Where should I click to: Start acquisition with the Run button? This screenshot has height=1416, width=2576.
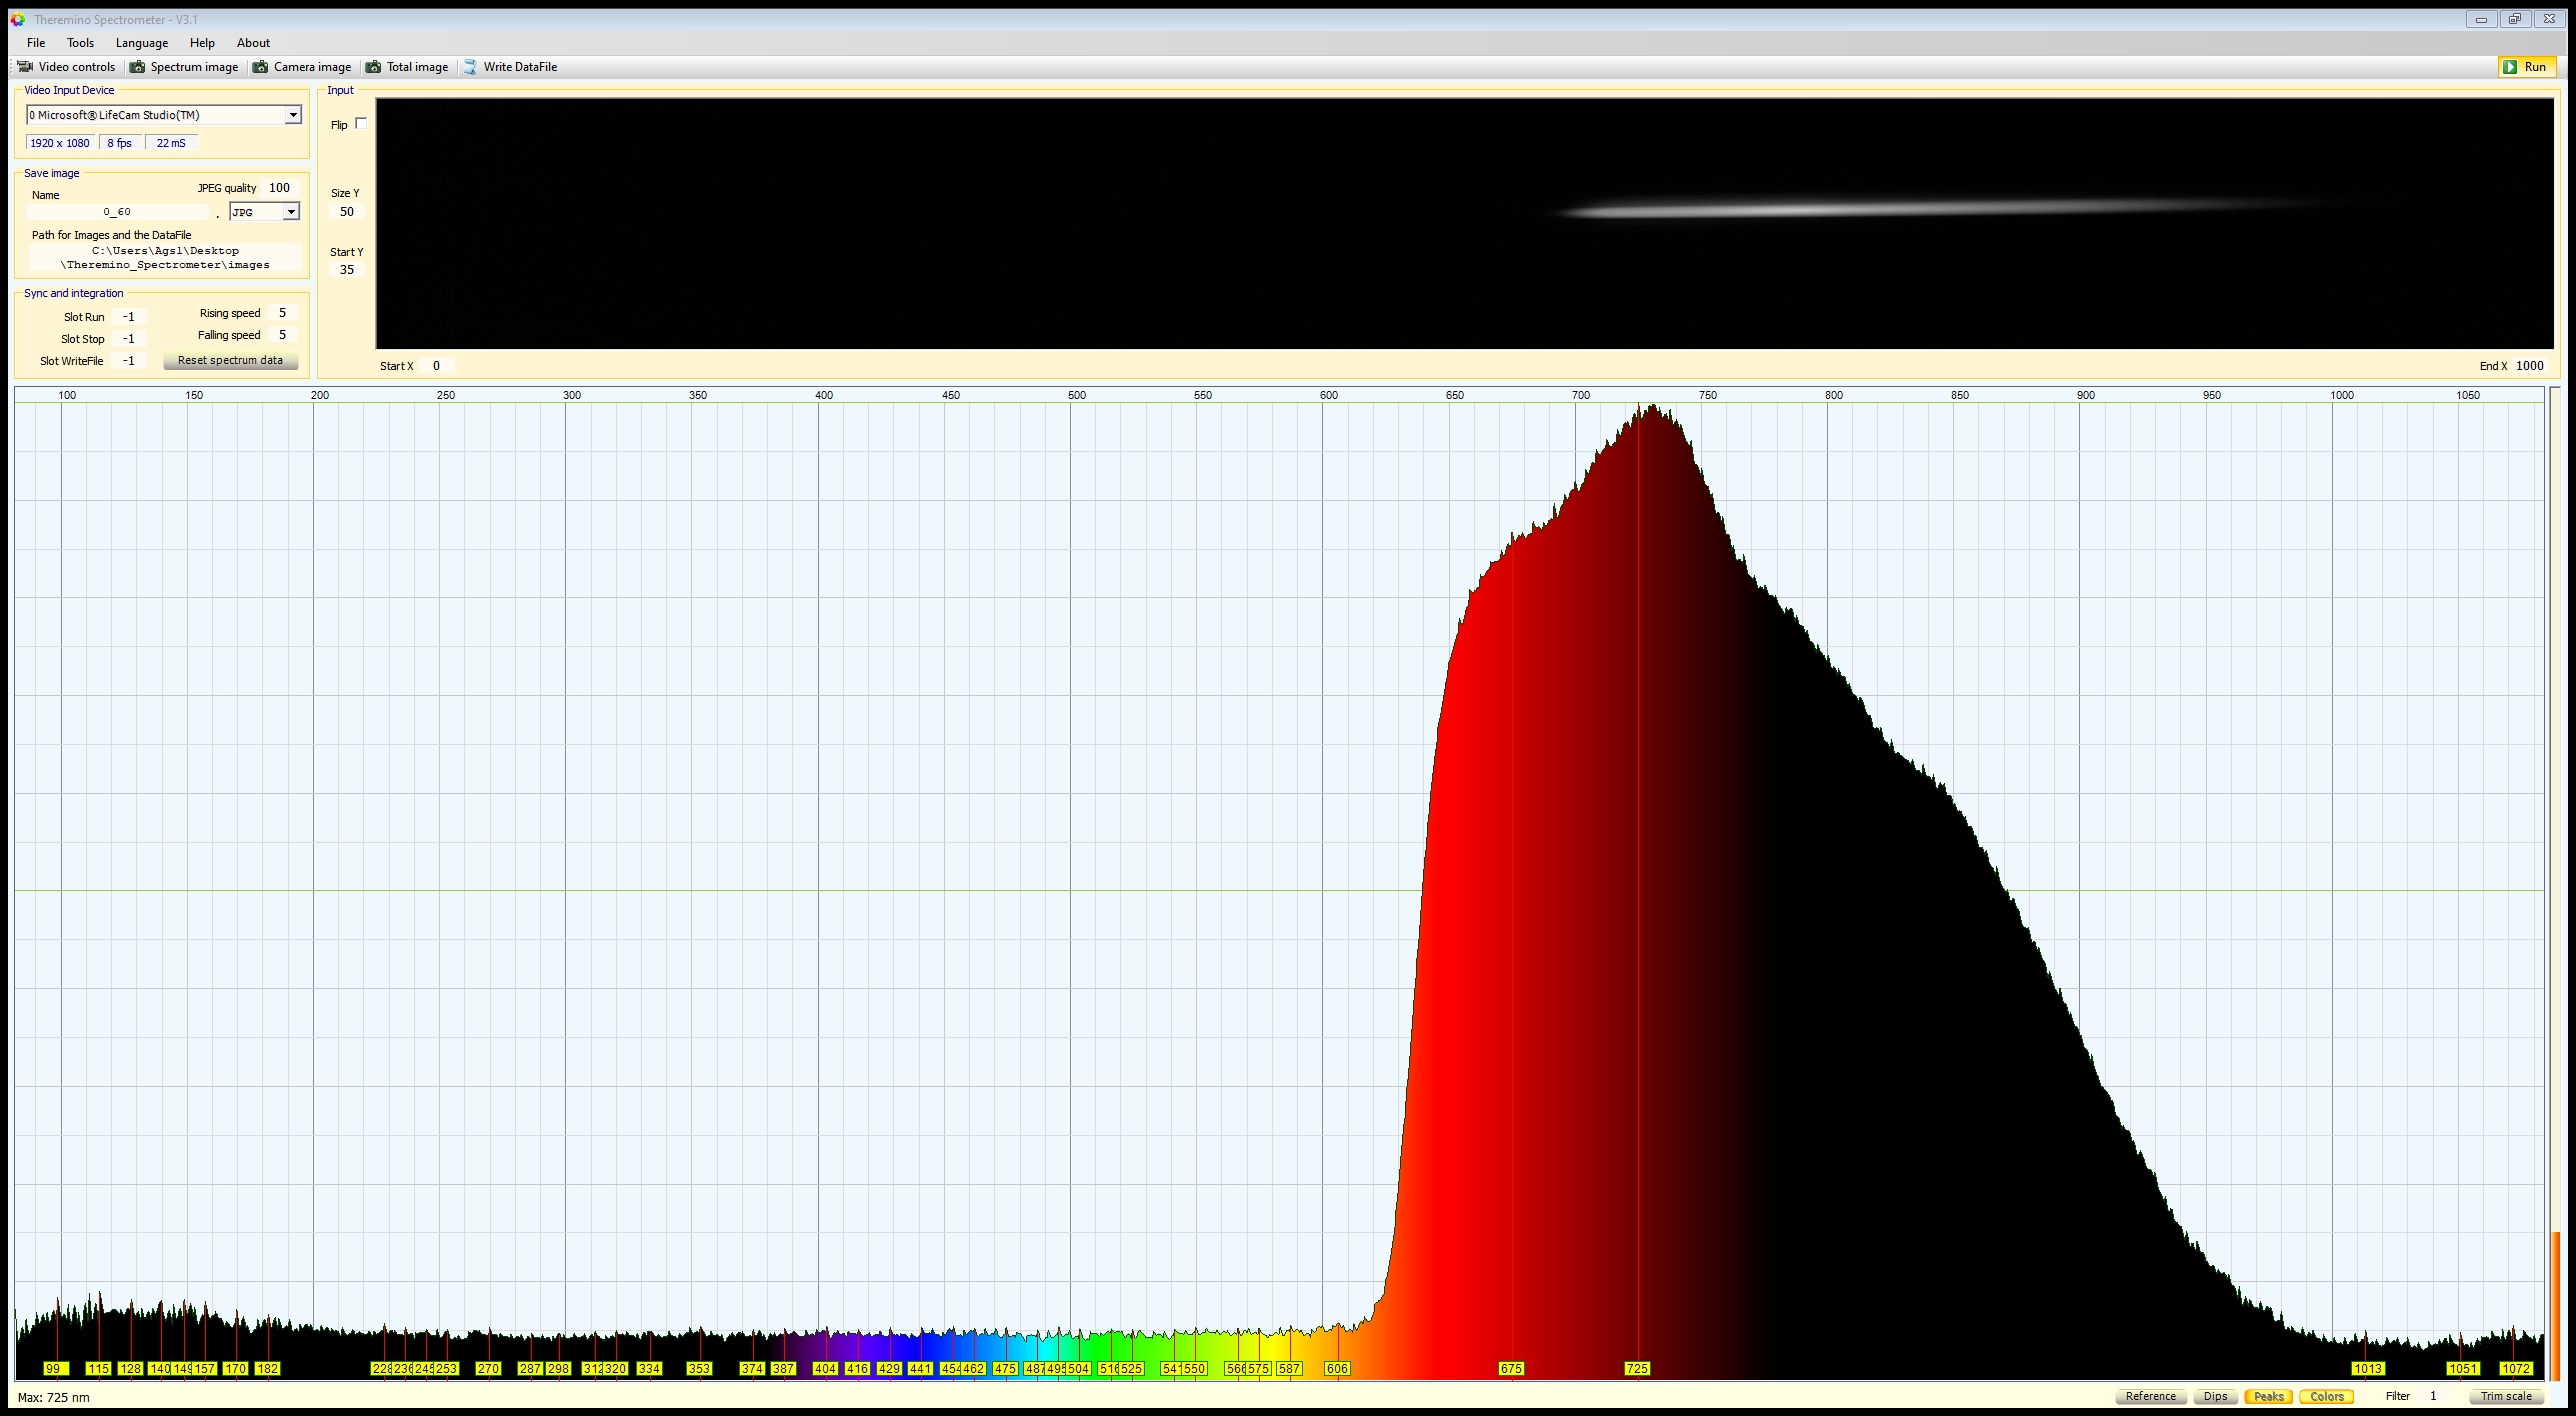2527,67
